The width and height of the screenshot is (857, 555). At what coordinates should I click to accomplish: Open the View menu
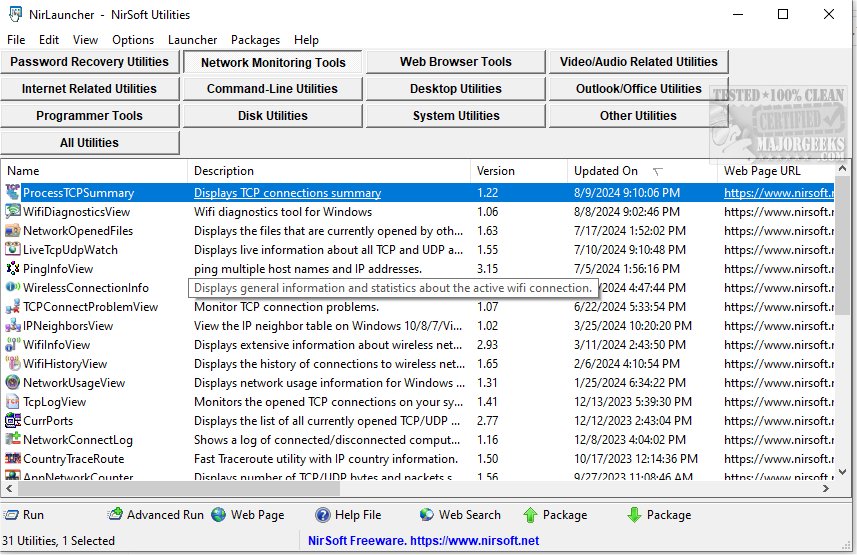tap(85, 40)
